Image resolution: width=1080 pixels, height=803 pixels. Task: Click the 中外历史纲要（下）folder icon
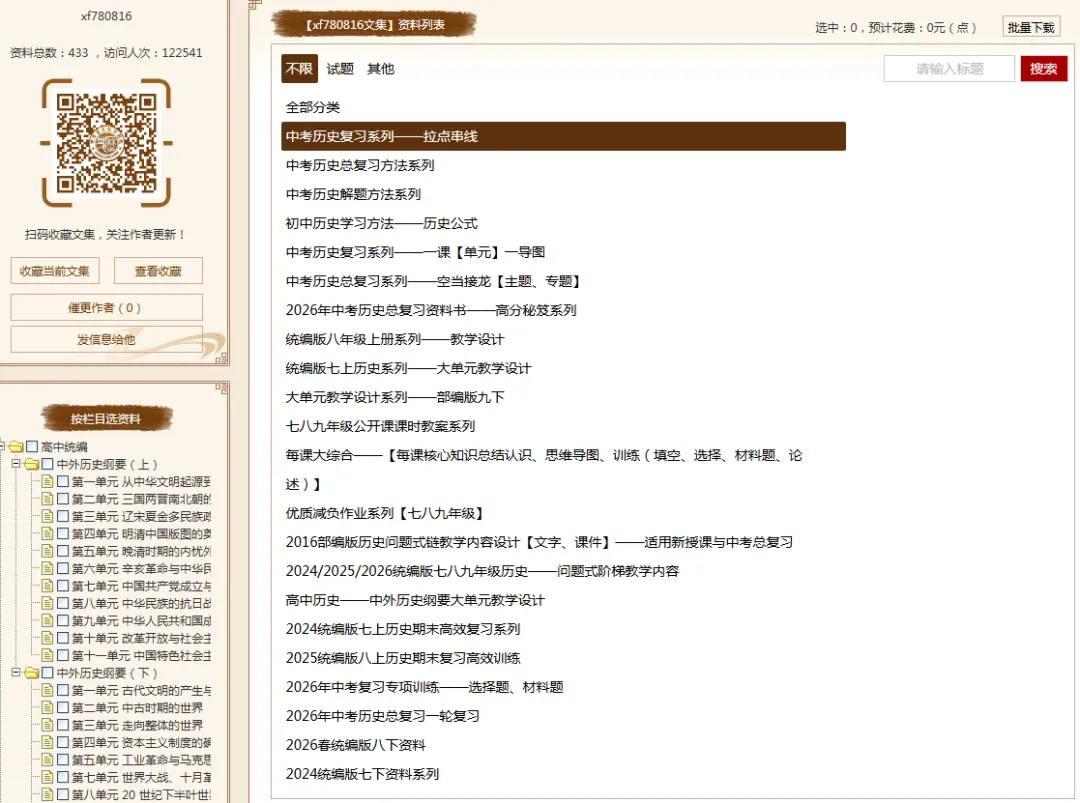(32, 673)
